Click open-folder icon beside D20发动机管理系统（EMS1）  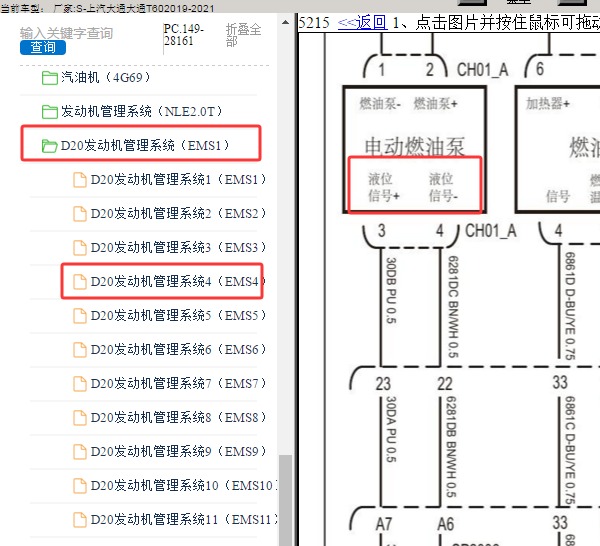49,146
